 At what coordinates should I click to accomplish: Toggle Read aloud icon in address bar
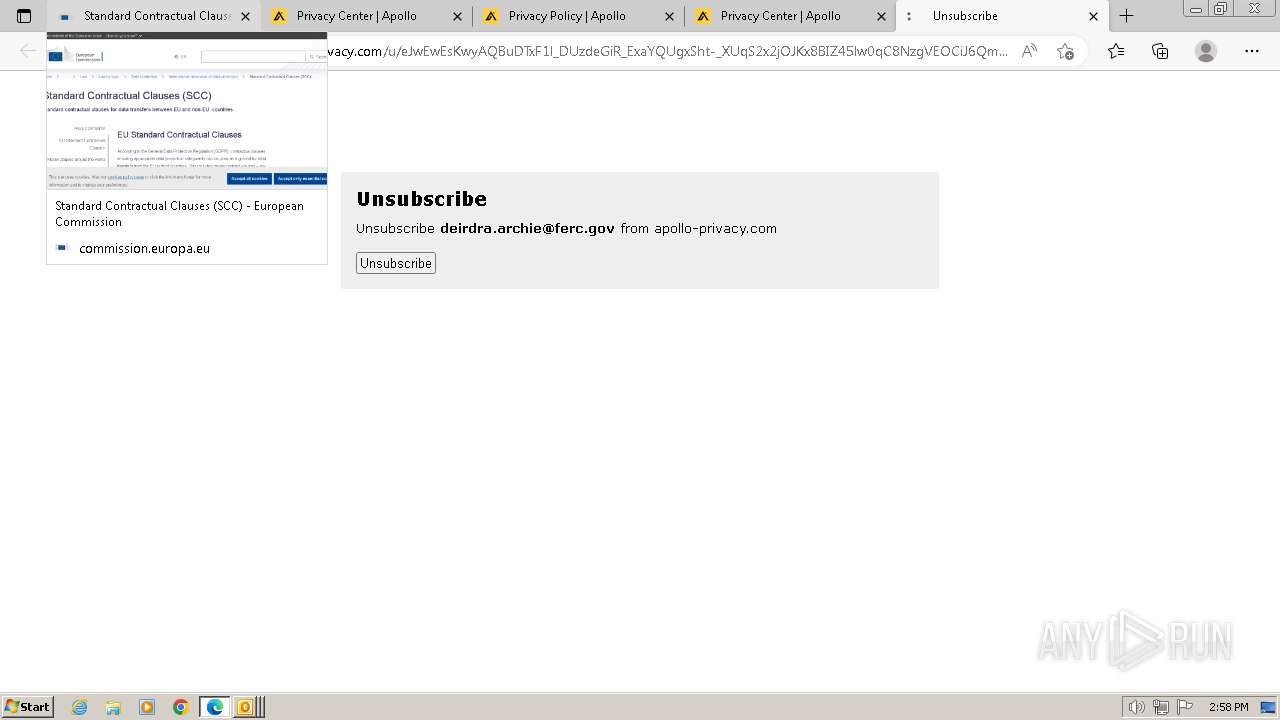pos(1029,51)
